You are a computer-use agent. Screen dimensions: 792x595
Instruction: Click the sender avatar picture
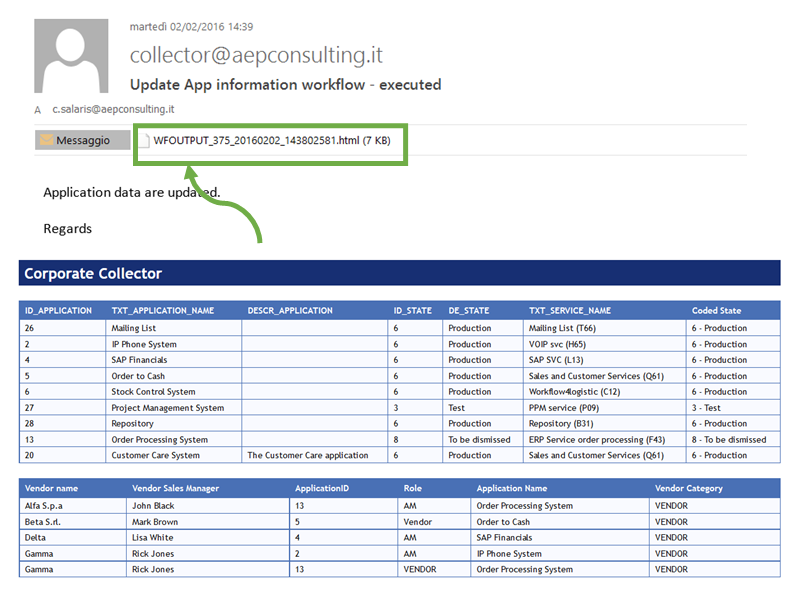click(x=71, y=56)
